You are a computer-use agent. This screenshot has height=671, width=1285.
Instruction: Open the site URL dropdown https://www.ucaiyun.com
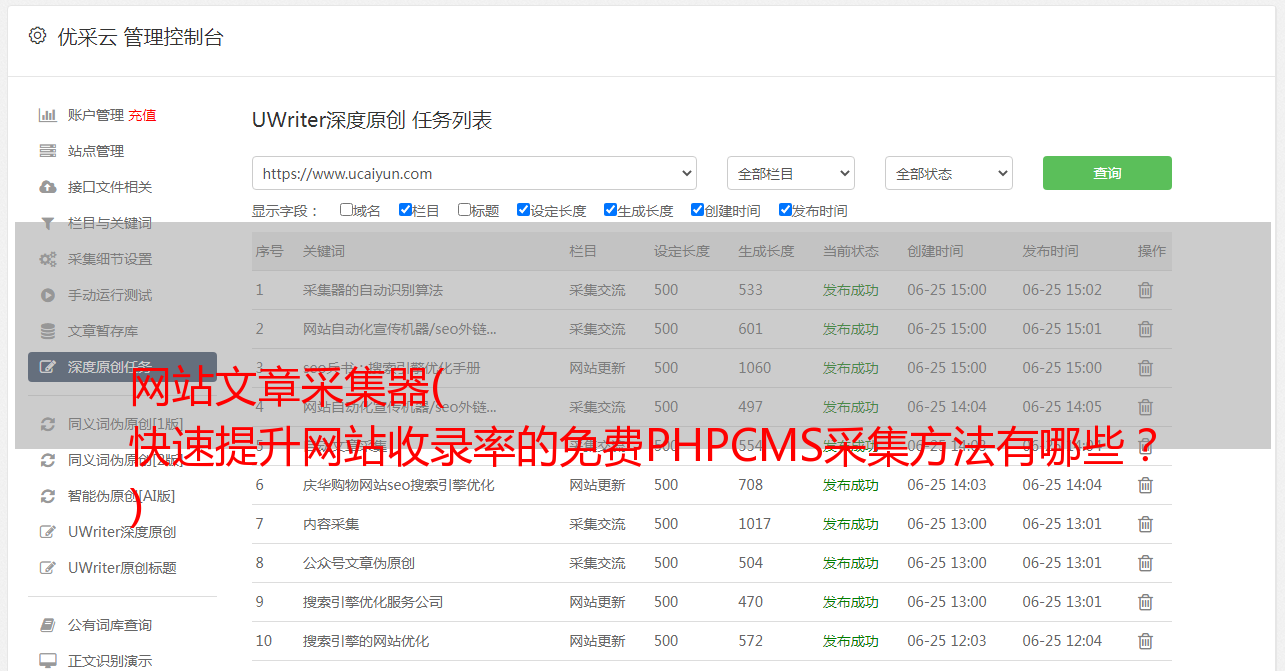pyautogui.click(x=474, y=173)
